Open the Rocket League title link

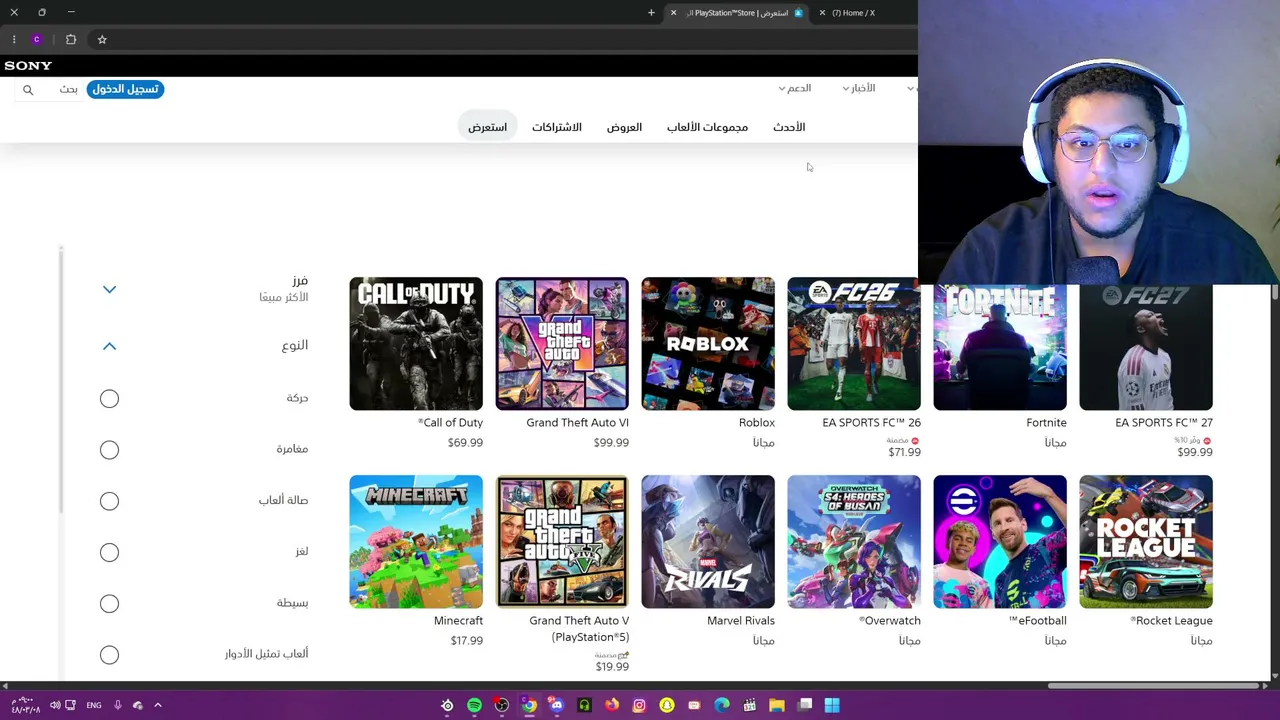[1171, 621]
